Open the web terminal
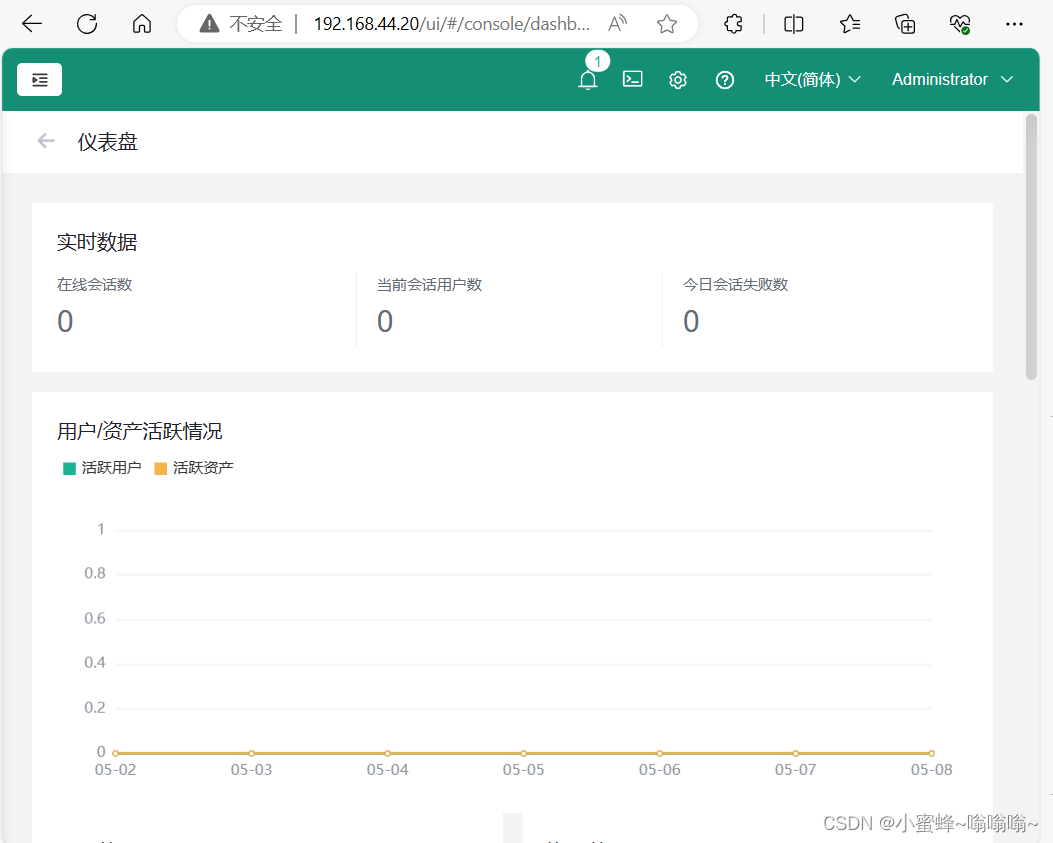The width and height of the screenshot is (1053, 843). tap(633, 79)
